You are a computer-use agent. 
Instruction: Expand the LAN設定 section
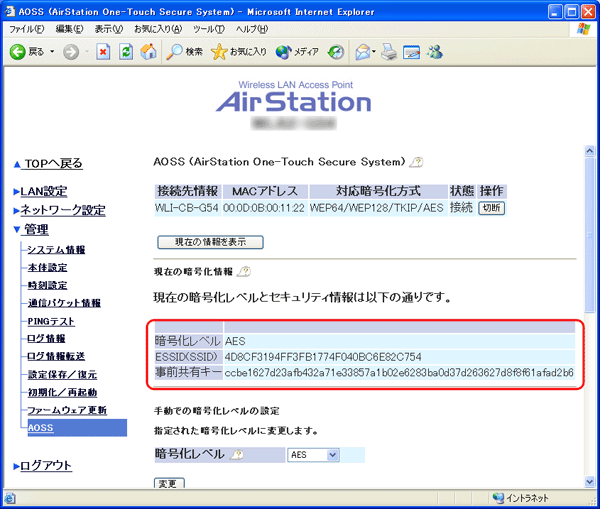coord(43,191)
